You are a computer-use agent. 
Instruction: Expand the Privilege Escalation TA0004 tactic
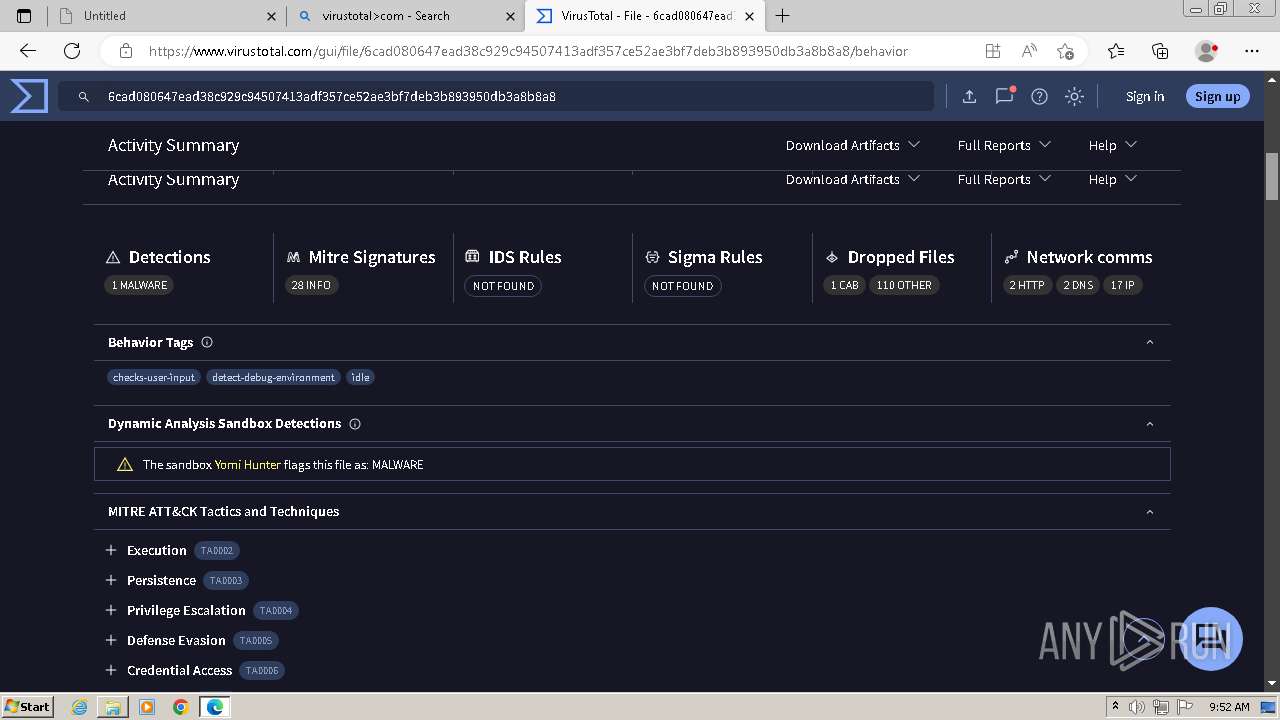point(111,610)
